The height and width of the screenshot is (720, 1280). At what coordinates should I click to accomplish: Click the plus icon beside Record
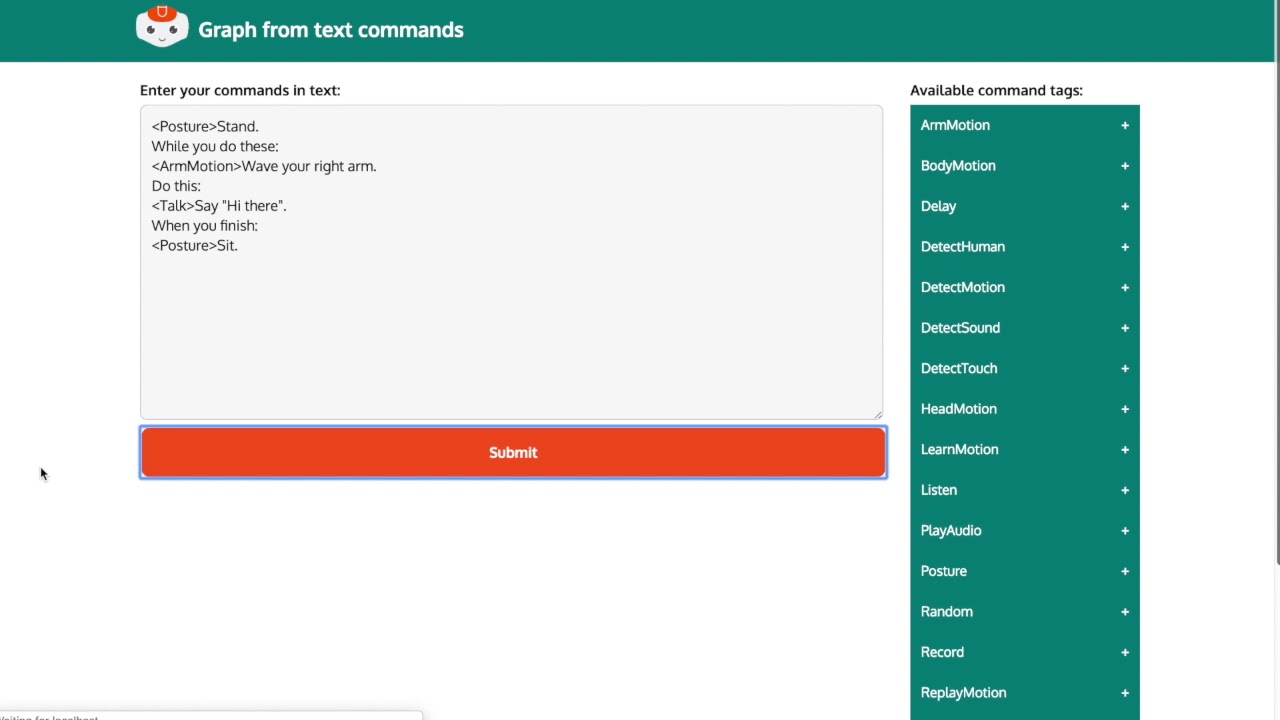click(x=1125, y=652)
